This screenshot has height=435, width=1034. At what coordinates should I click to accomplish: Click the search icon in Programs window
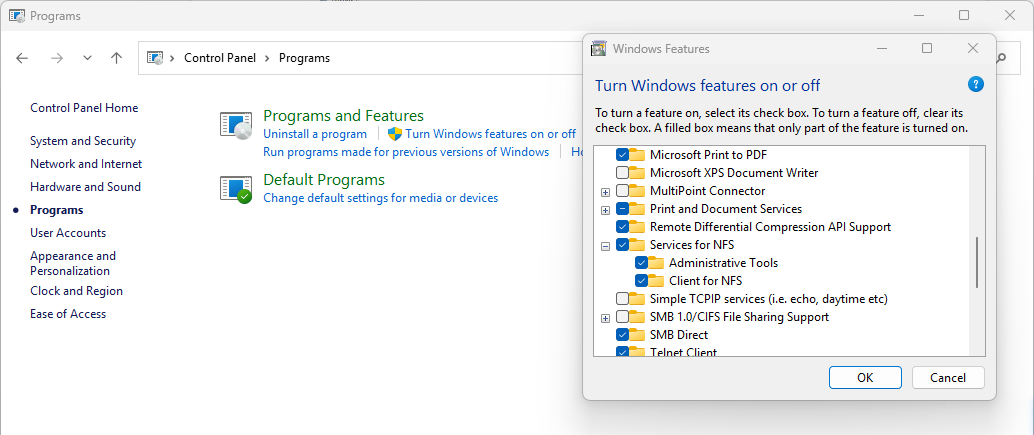[x=1001, y=58]
